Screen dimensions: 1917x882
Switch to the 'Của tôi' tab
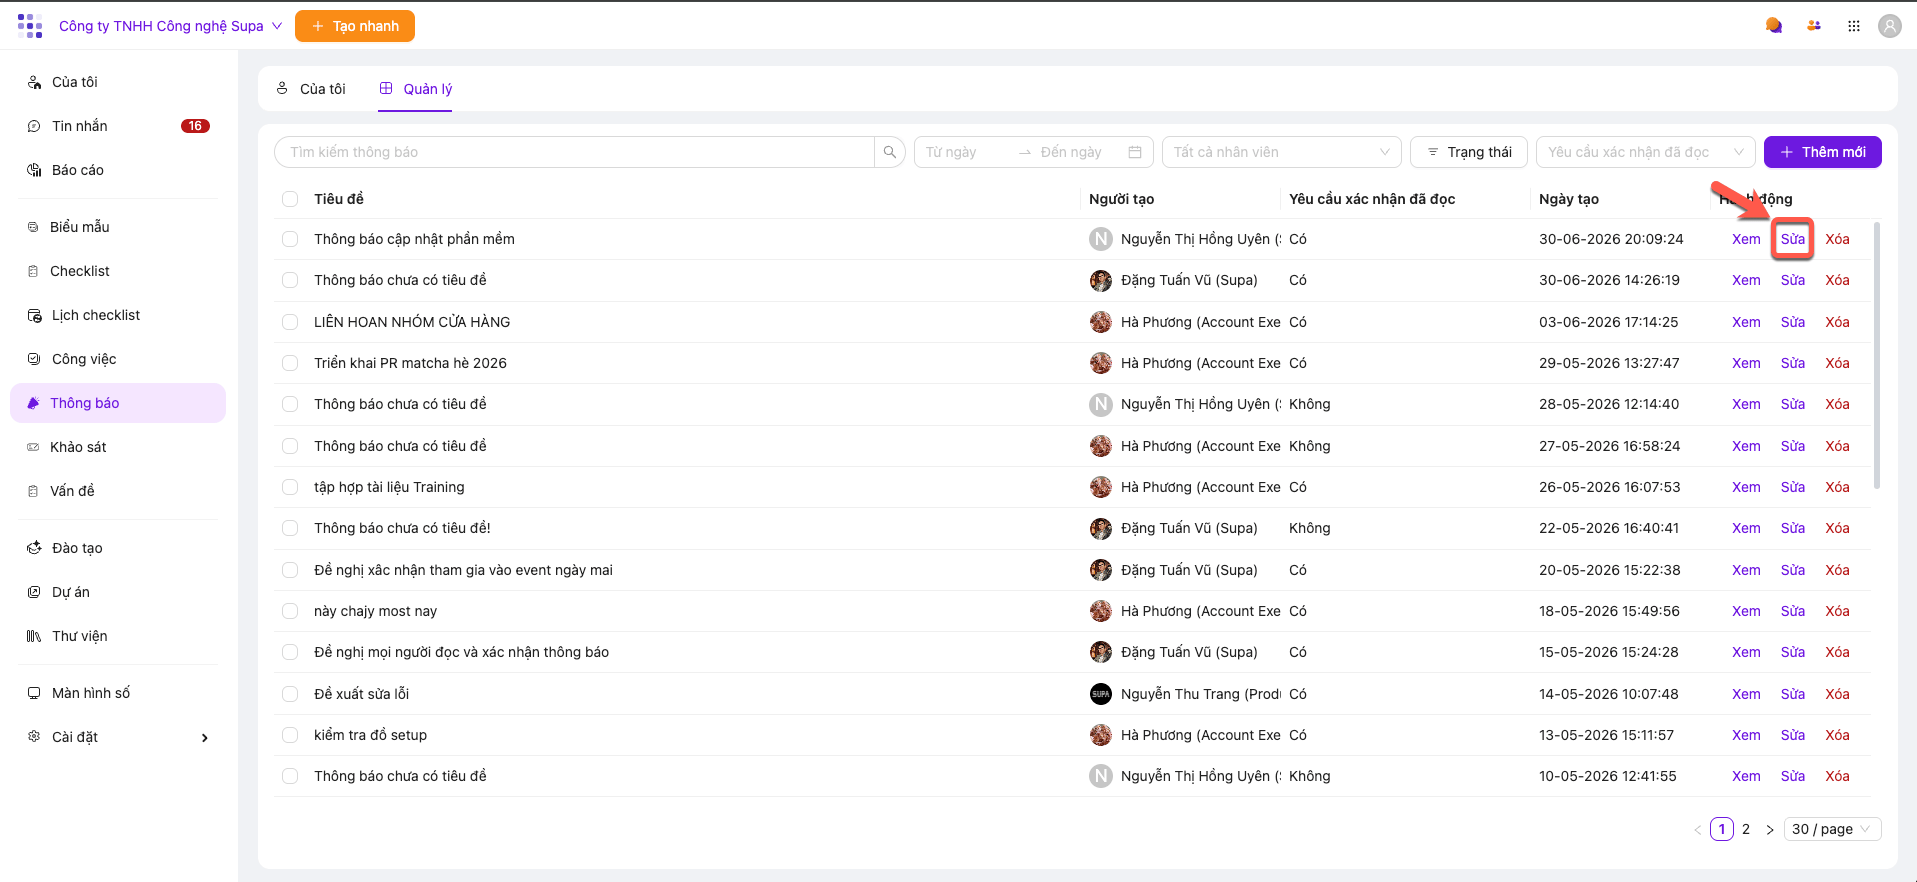pos(311,89)
